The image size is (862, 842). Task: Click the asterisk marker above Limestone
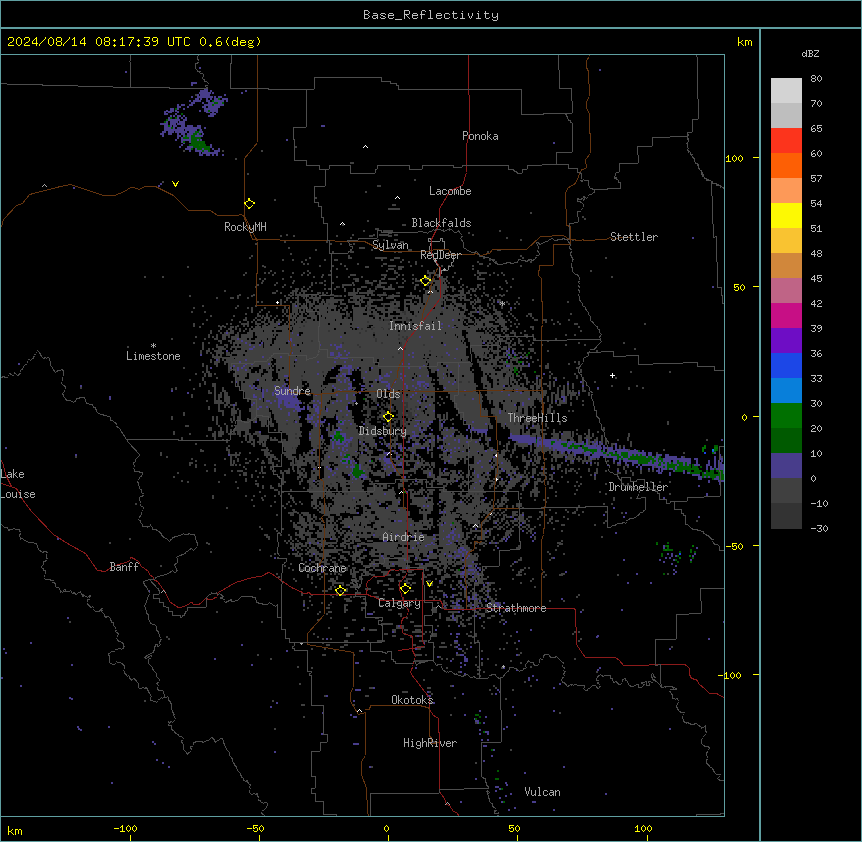tap(153, 346)
